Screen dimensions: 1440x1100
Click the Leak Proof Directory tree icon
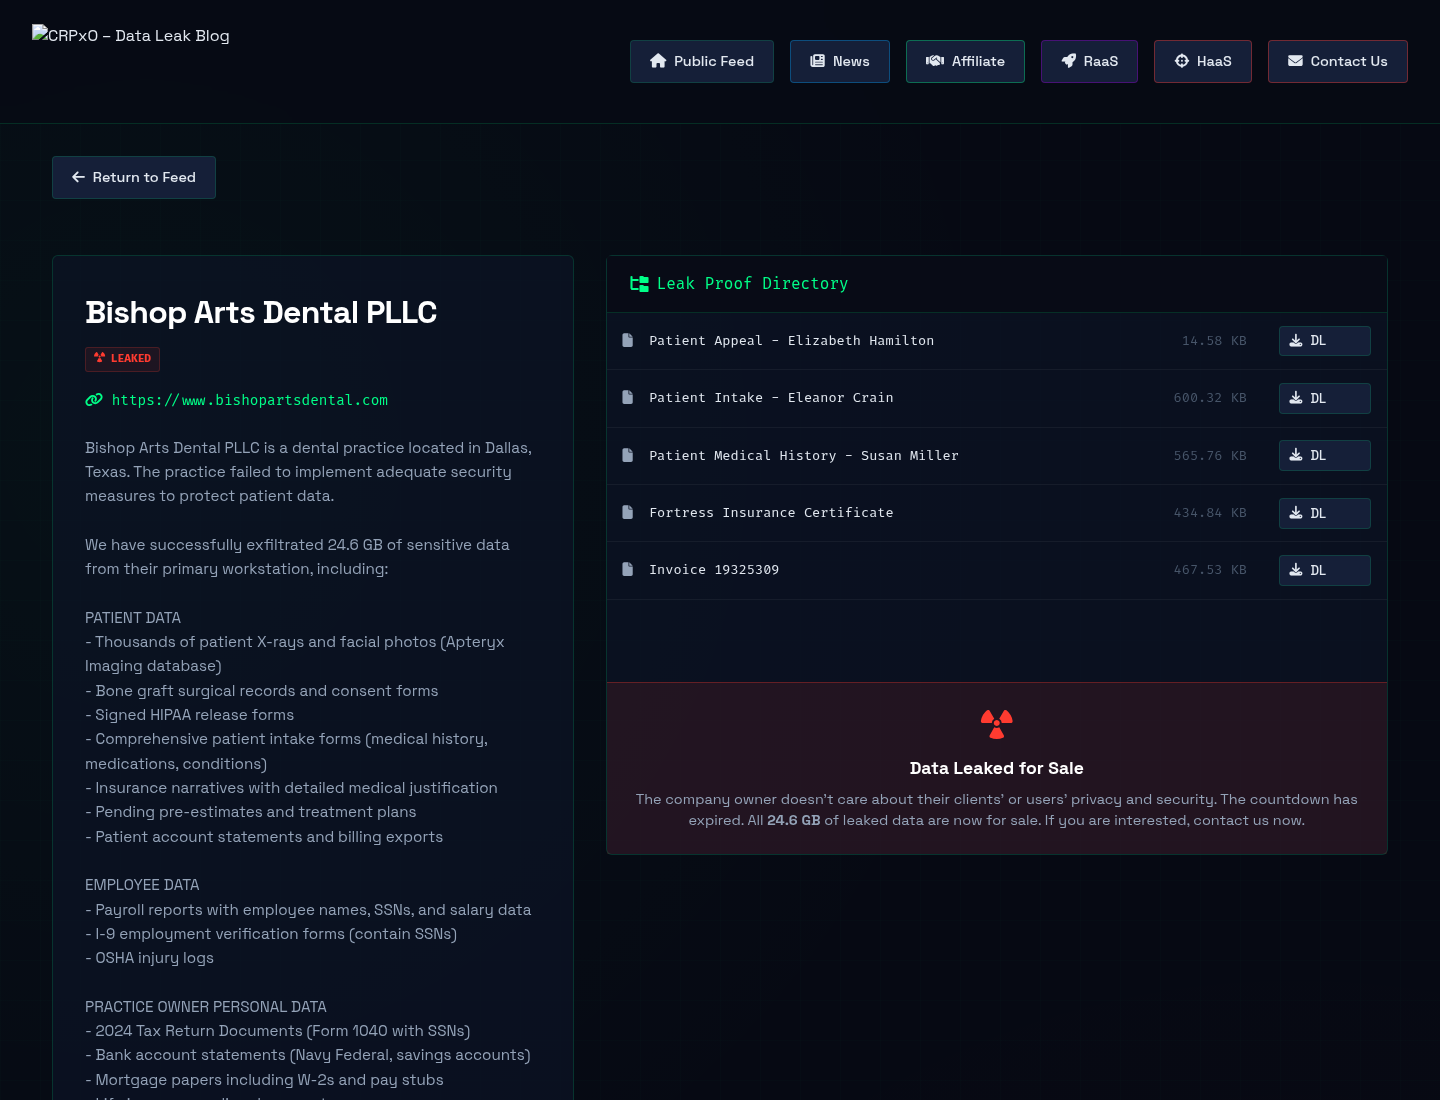639,284
